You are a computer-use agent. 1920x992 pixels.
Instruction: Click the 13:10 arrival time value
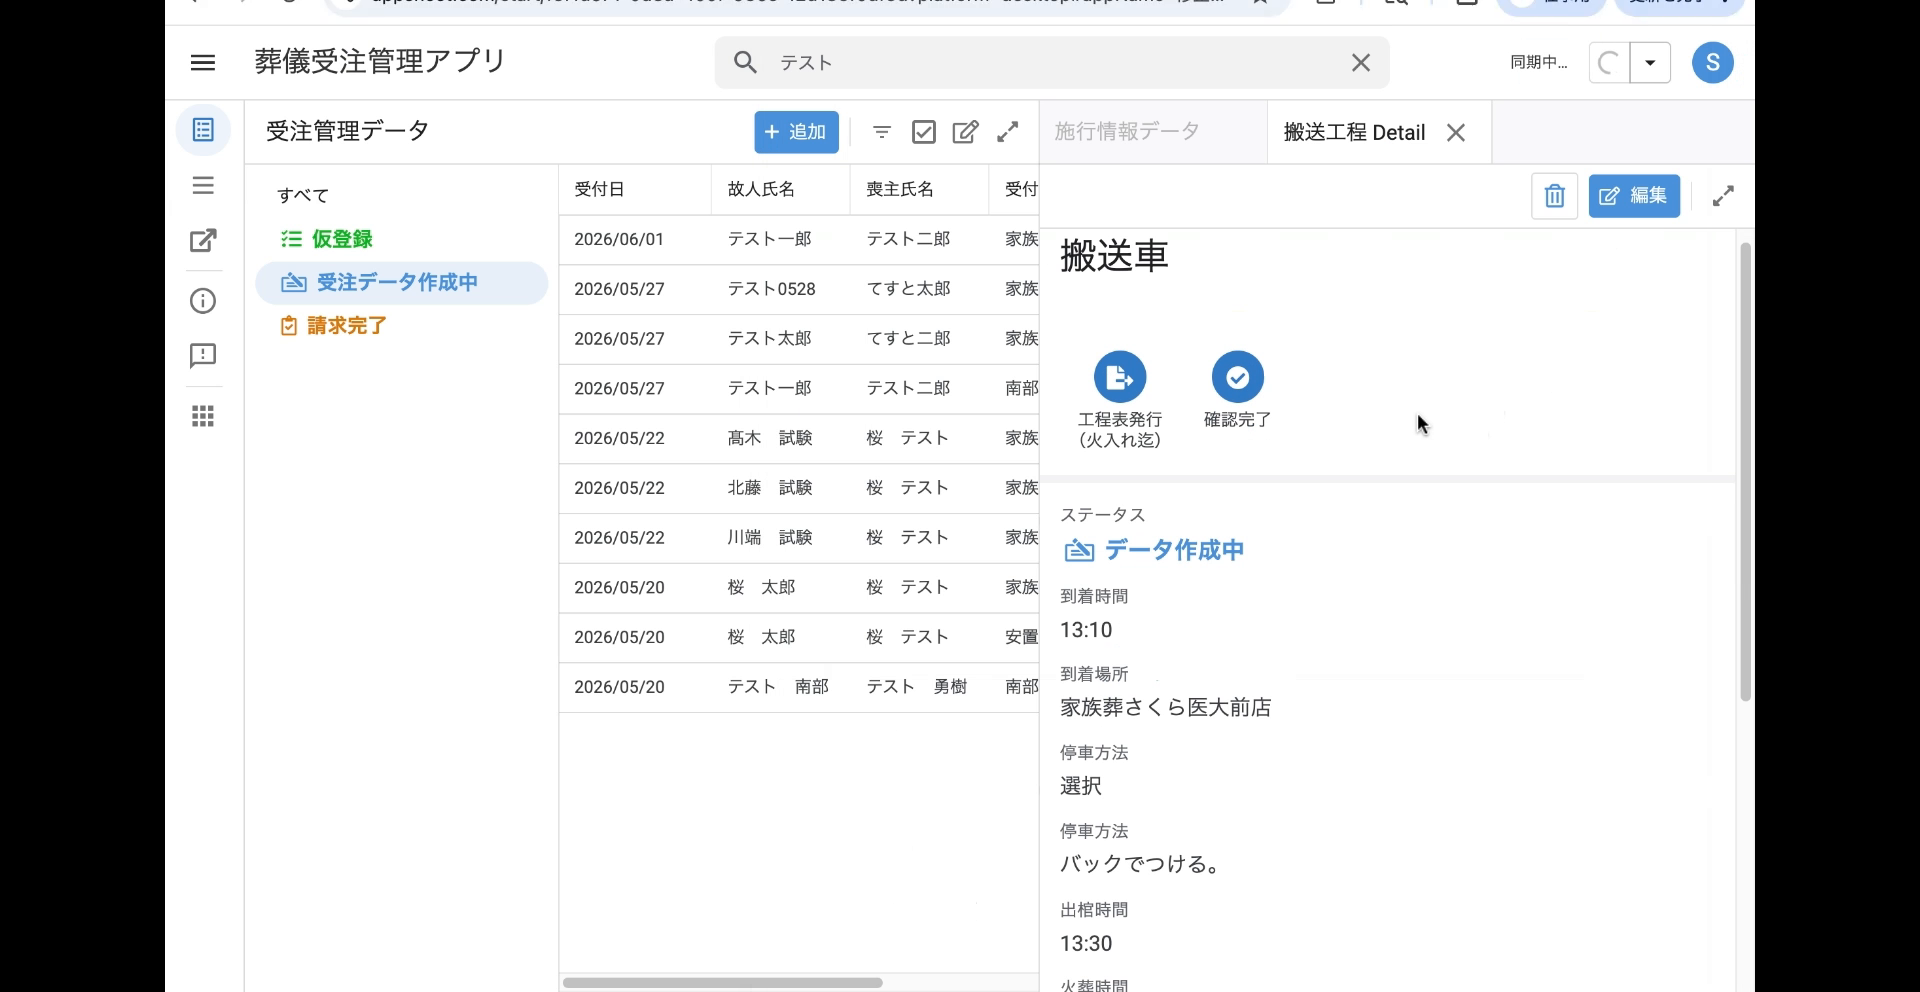tap(1086, 630)
